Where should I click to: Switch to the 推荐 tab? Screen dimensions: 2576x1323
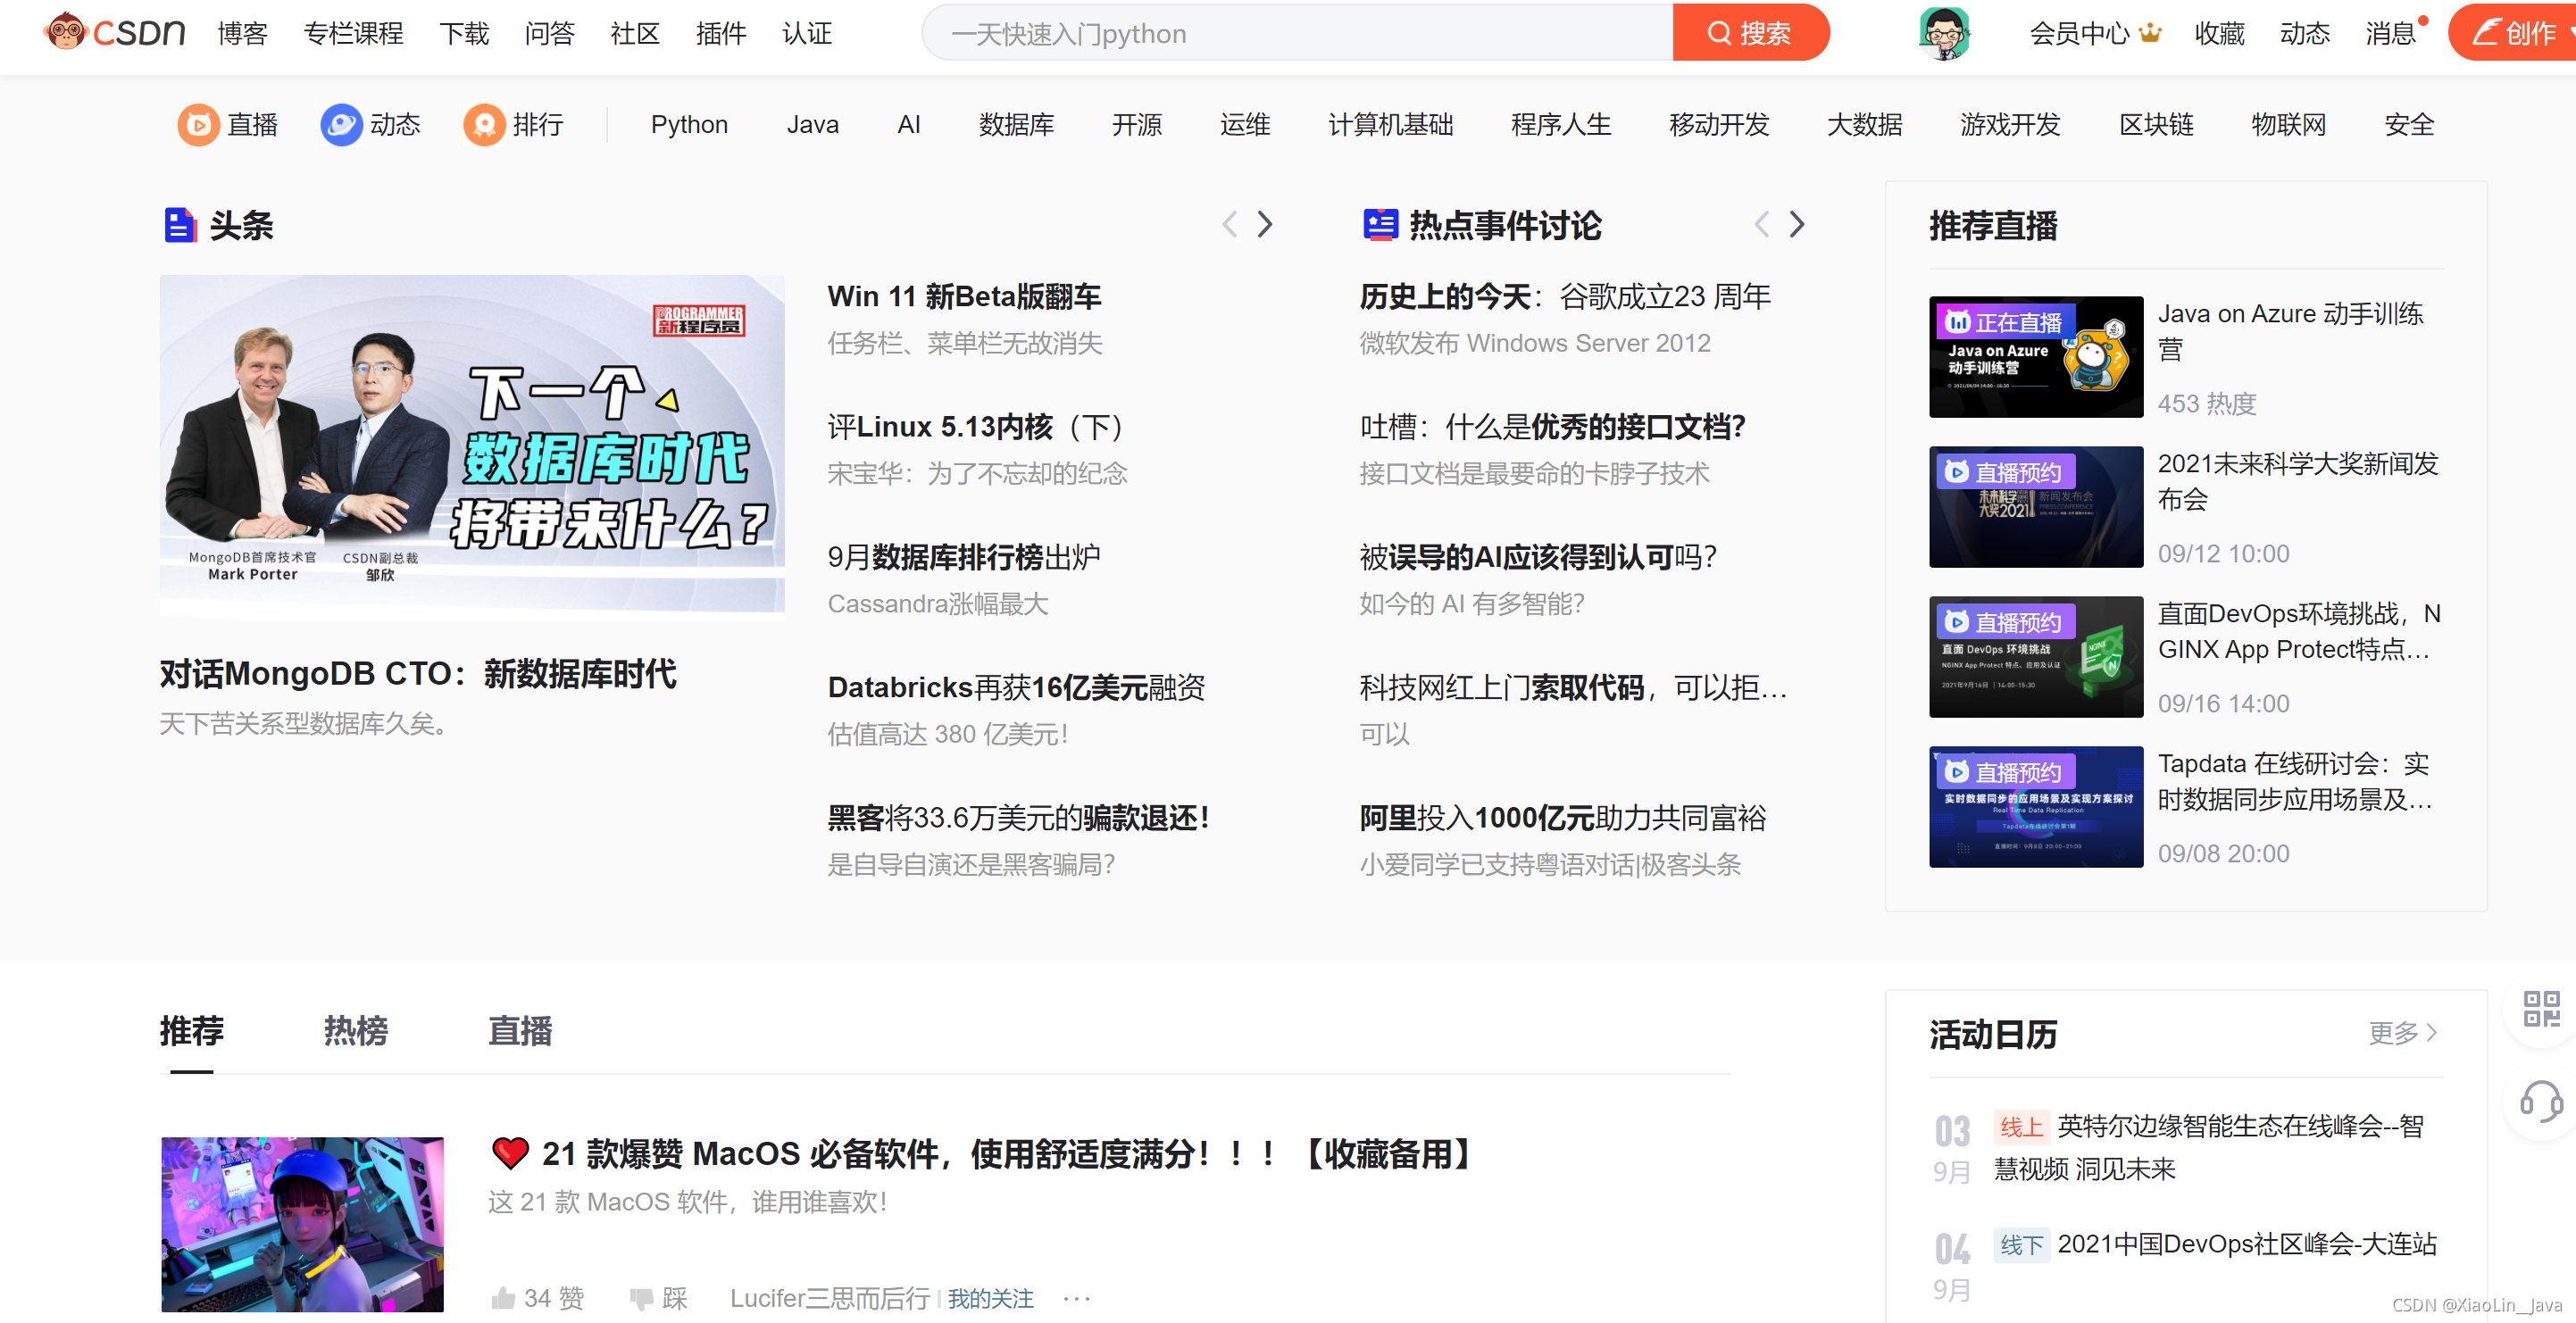click(191, 1030)
